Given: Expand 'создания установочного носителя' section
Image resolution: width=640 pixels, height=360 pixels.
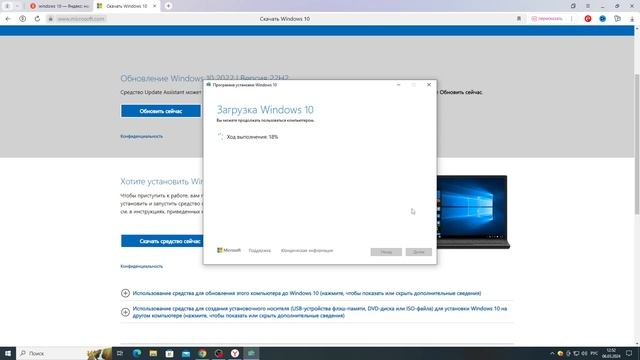Looking at the screenshot, I should (x=314, y=312).
